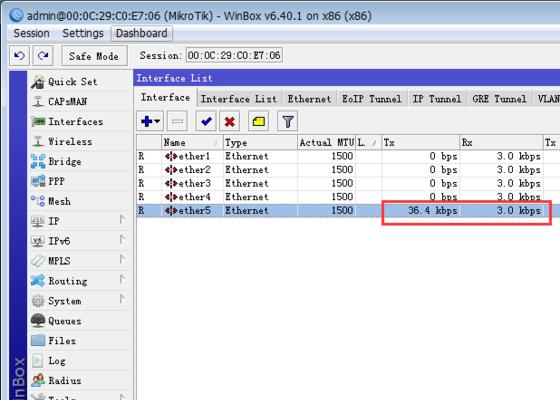Open the Dashboard menu
560x400 pixels.
click(x=142, y=33)
